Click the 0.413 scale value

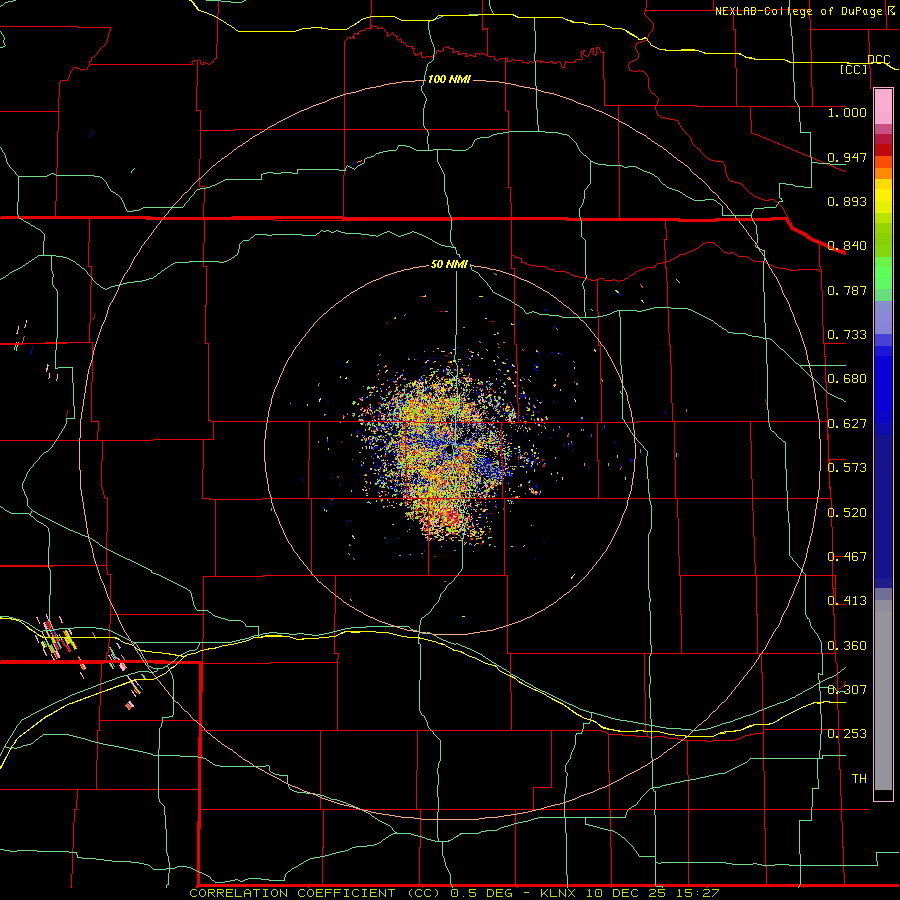pyautogui.click(x=847, y=601)
